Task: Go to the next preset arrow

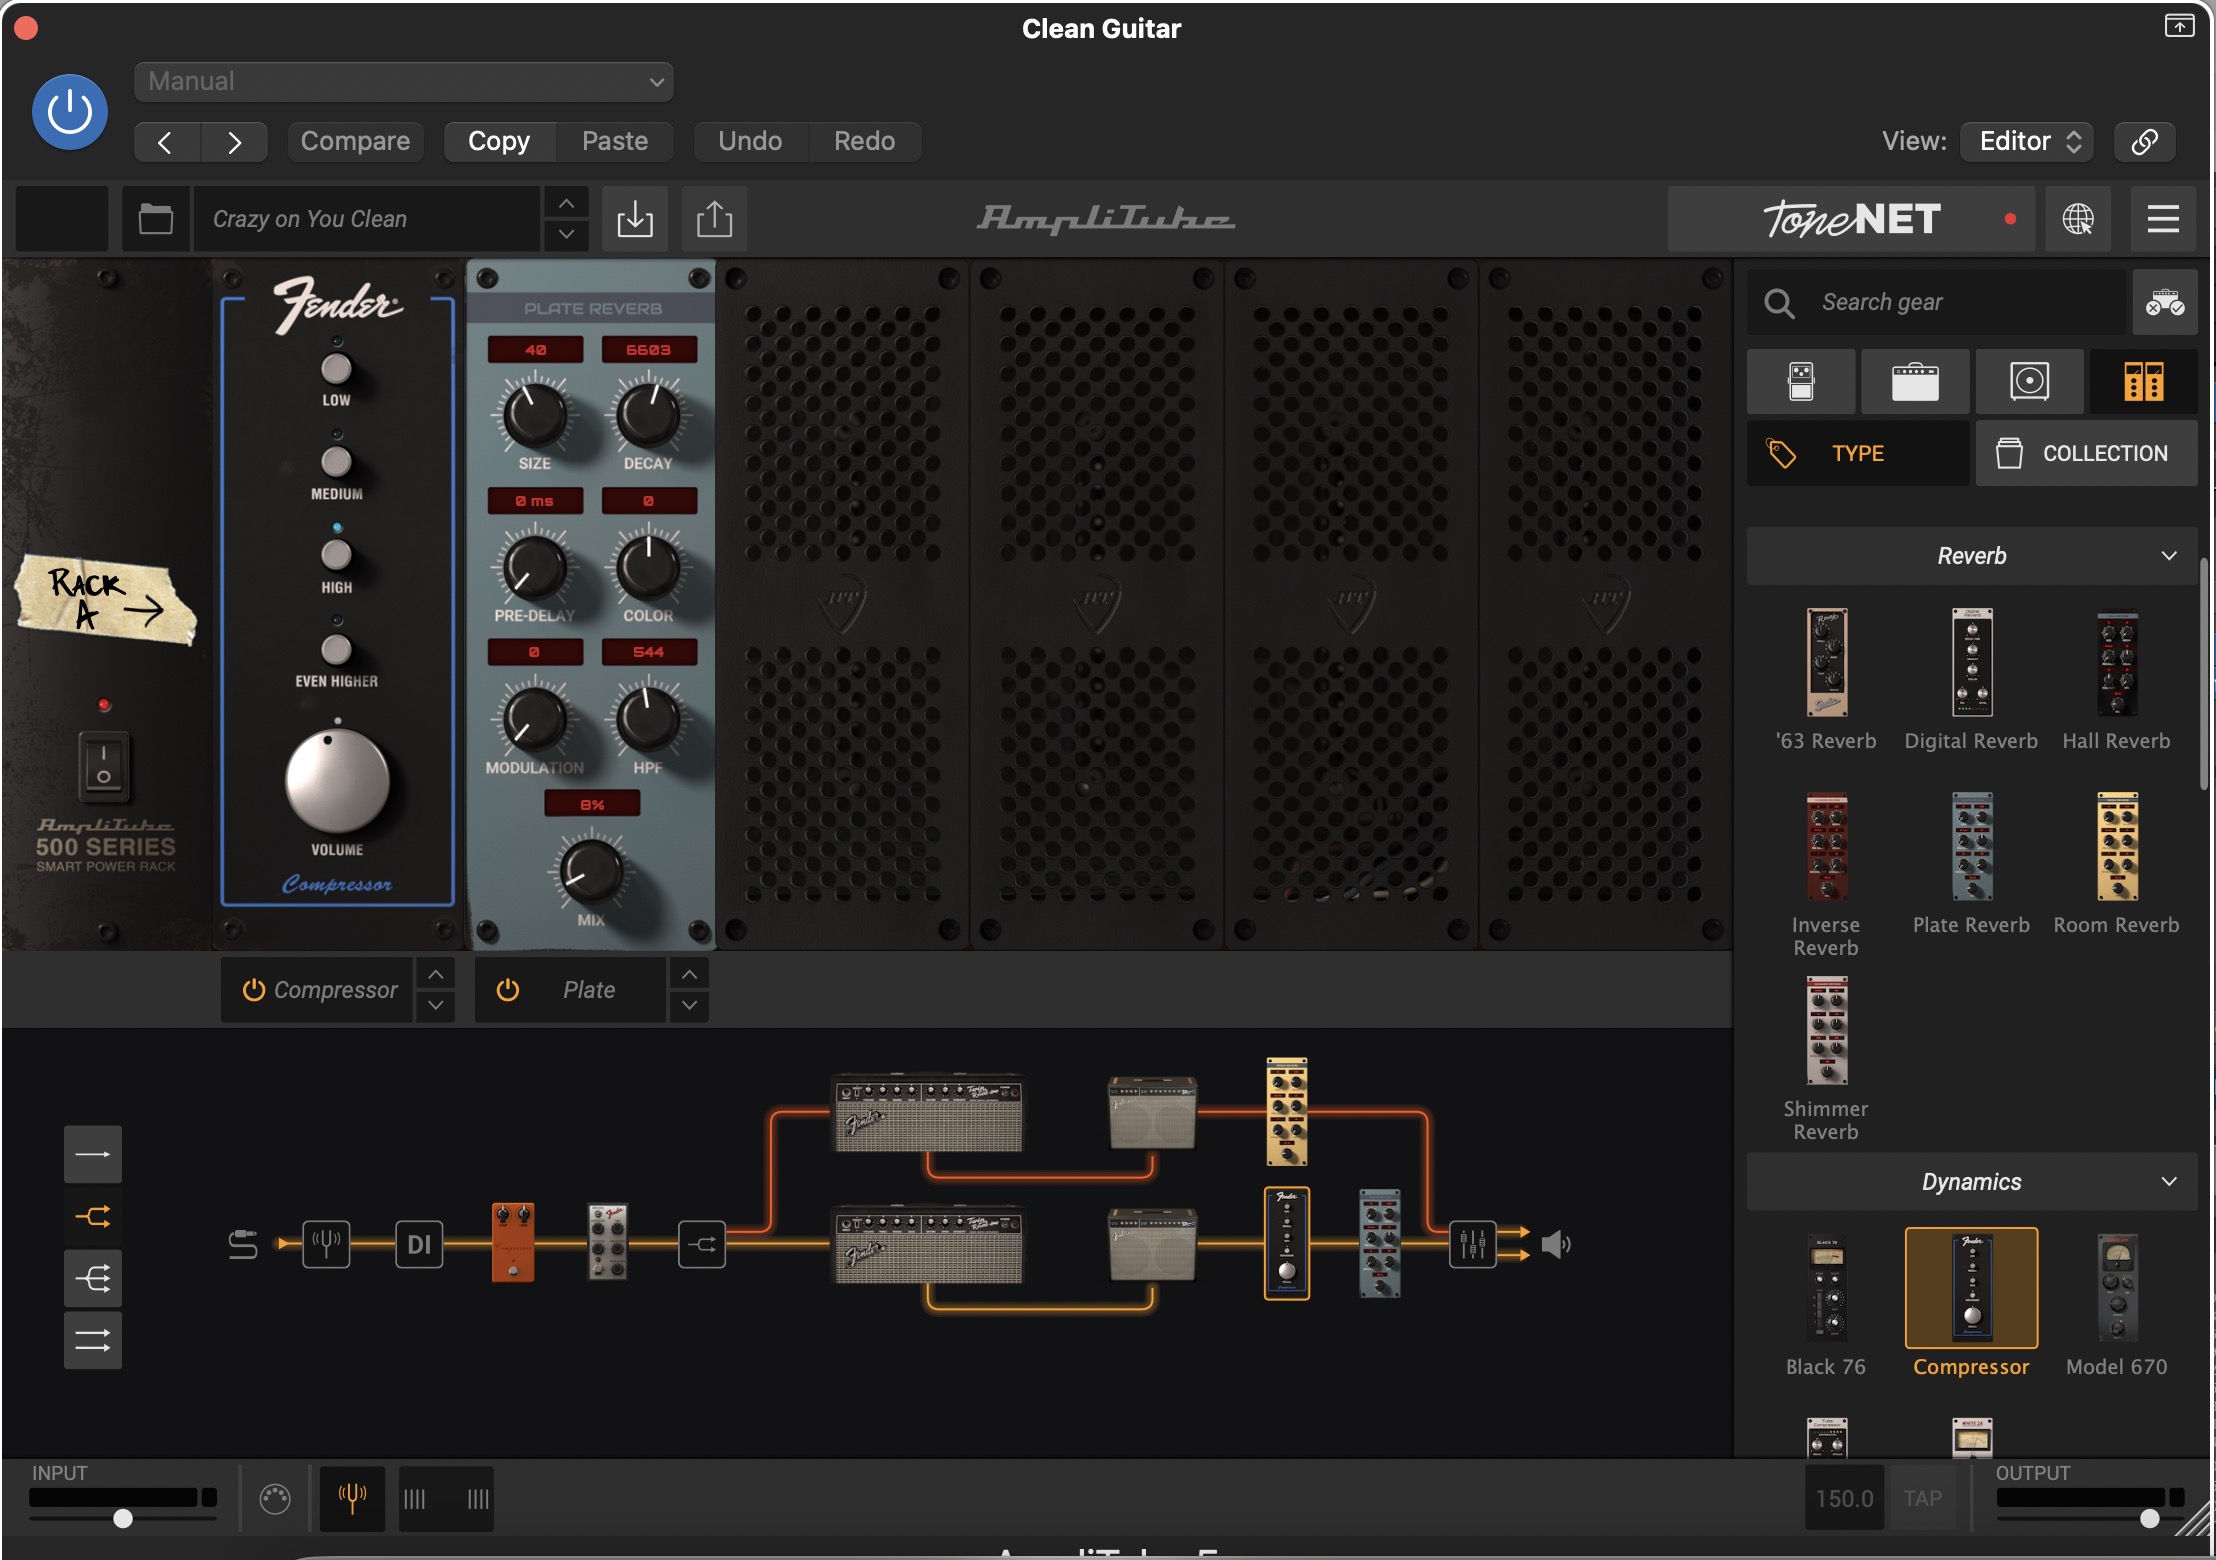Action: [234, 142]
